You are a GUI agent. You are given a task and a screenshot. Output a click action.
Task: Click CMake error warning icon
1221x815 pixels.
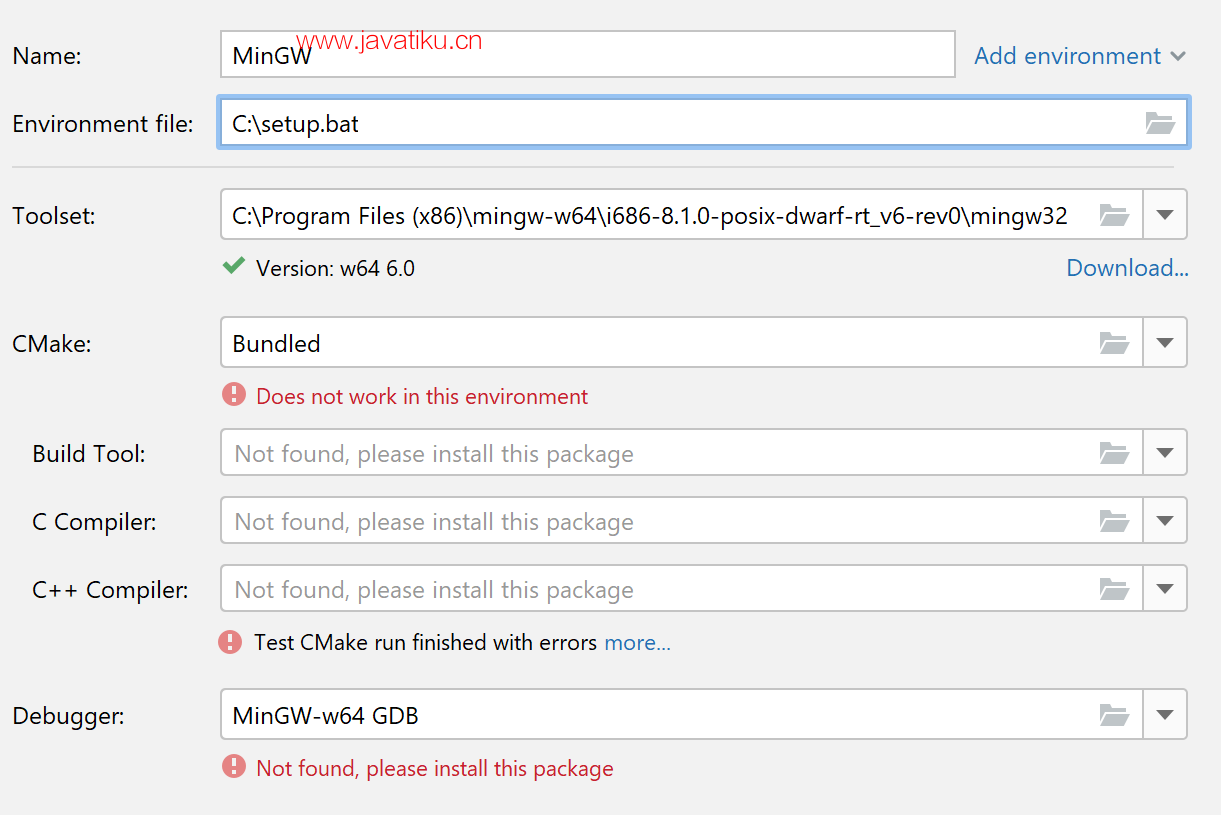(234, 395)
